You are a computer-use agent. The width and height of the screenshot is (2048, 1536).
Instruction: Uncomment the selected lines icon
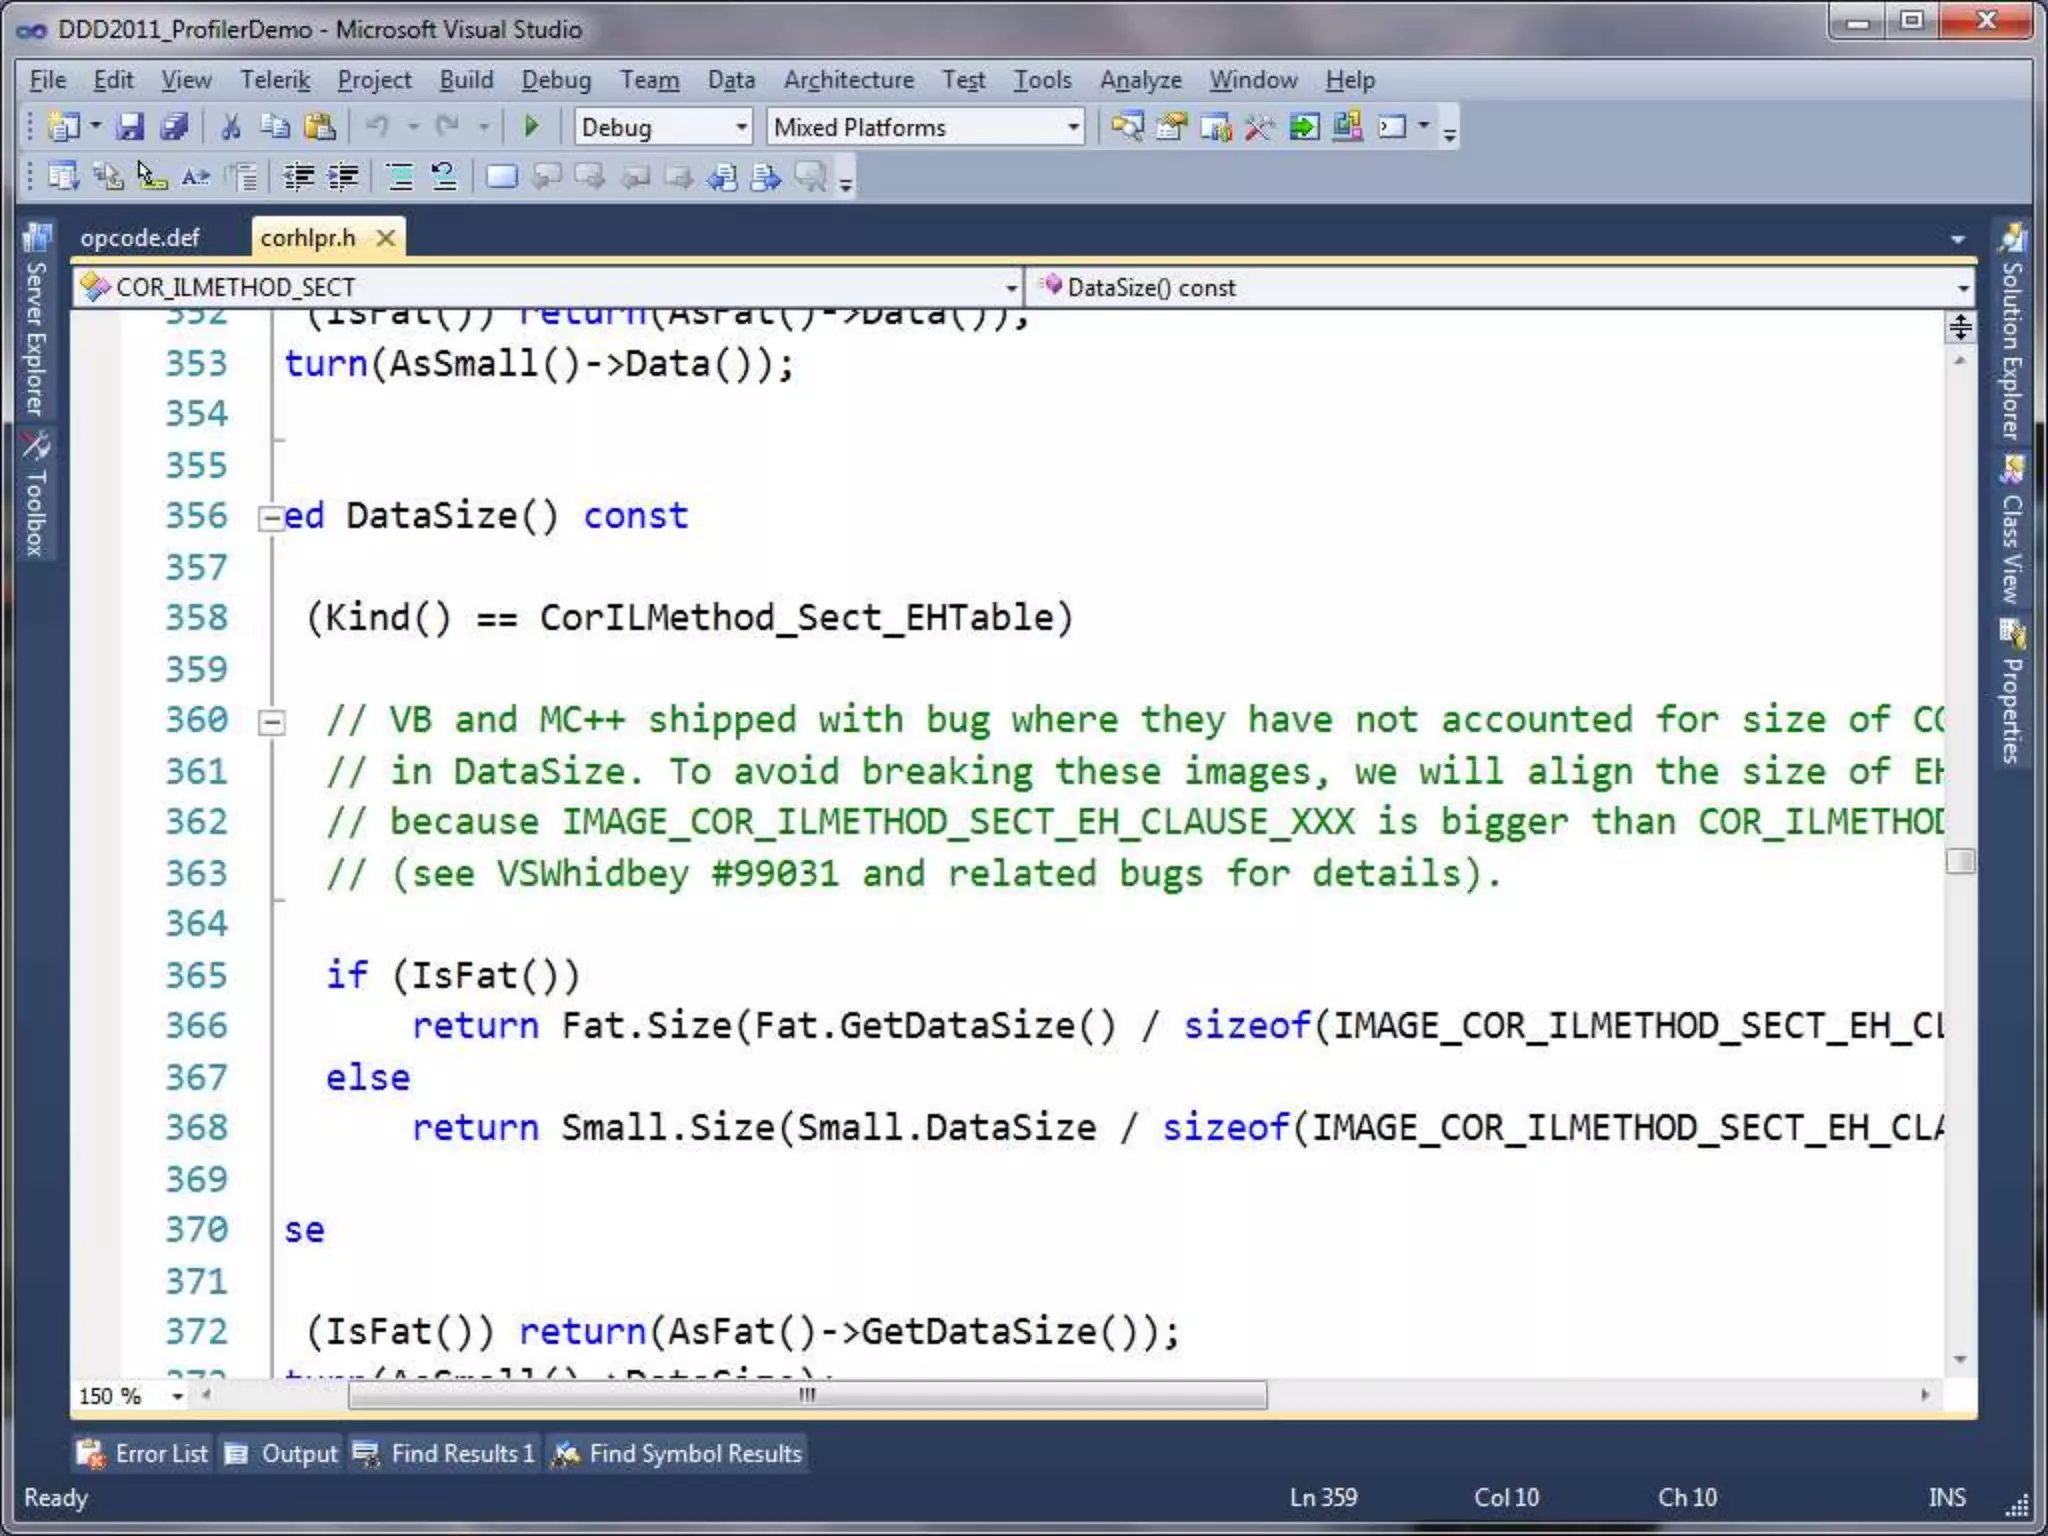point(444,177)
